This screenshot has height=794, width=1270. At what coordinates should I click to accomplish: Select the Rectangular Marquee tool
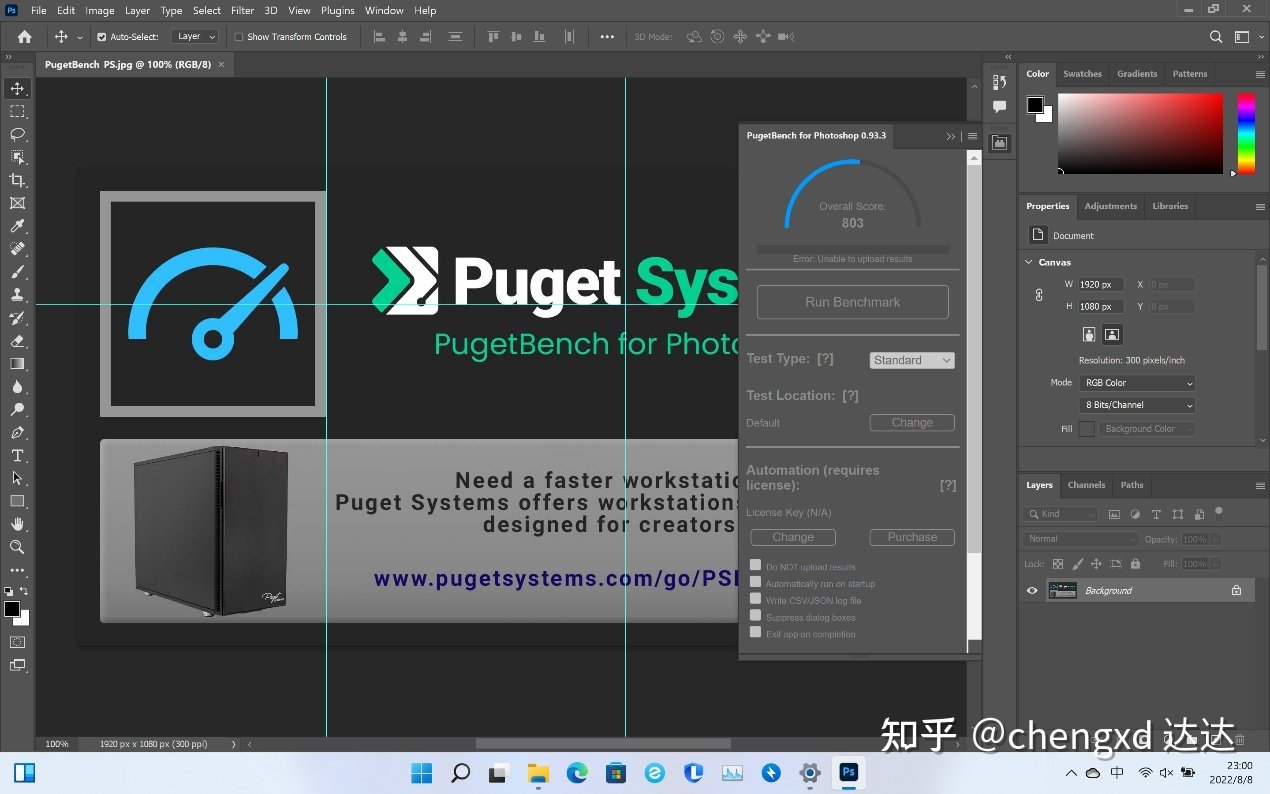[17, 111]
